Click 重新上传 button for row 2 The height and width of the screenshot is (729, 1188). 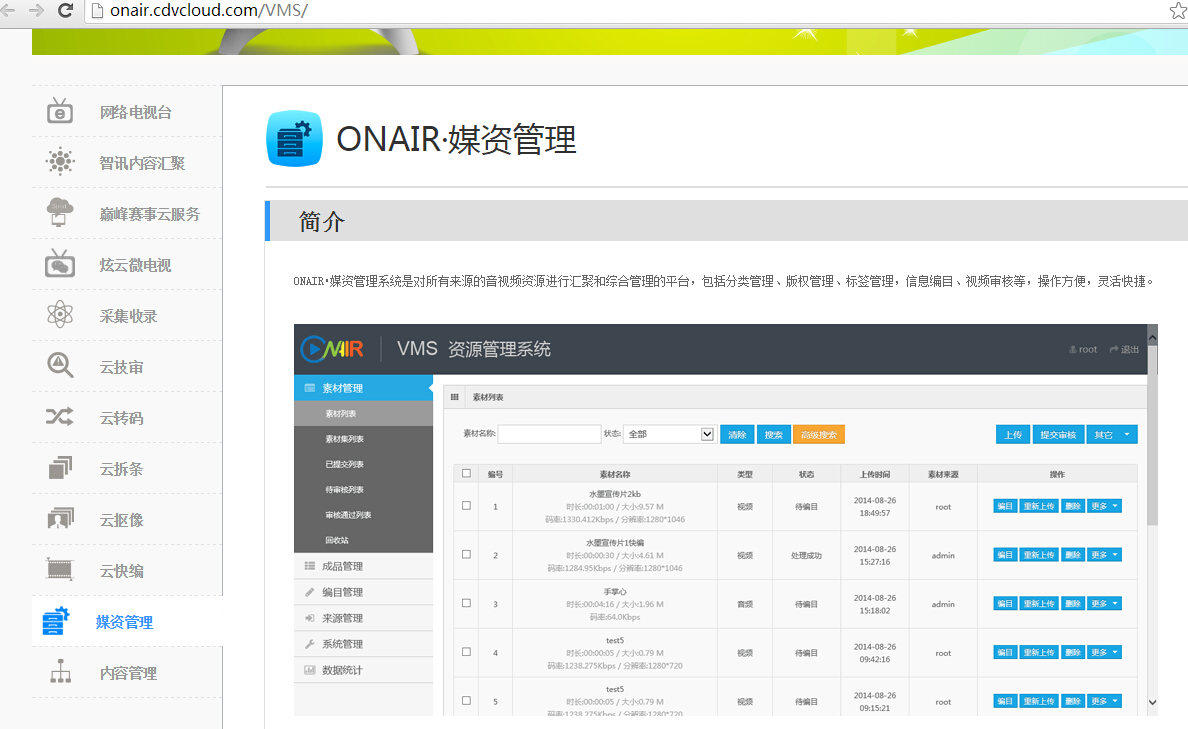tap(1039, 555)
